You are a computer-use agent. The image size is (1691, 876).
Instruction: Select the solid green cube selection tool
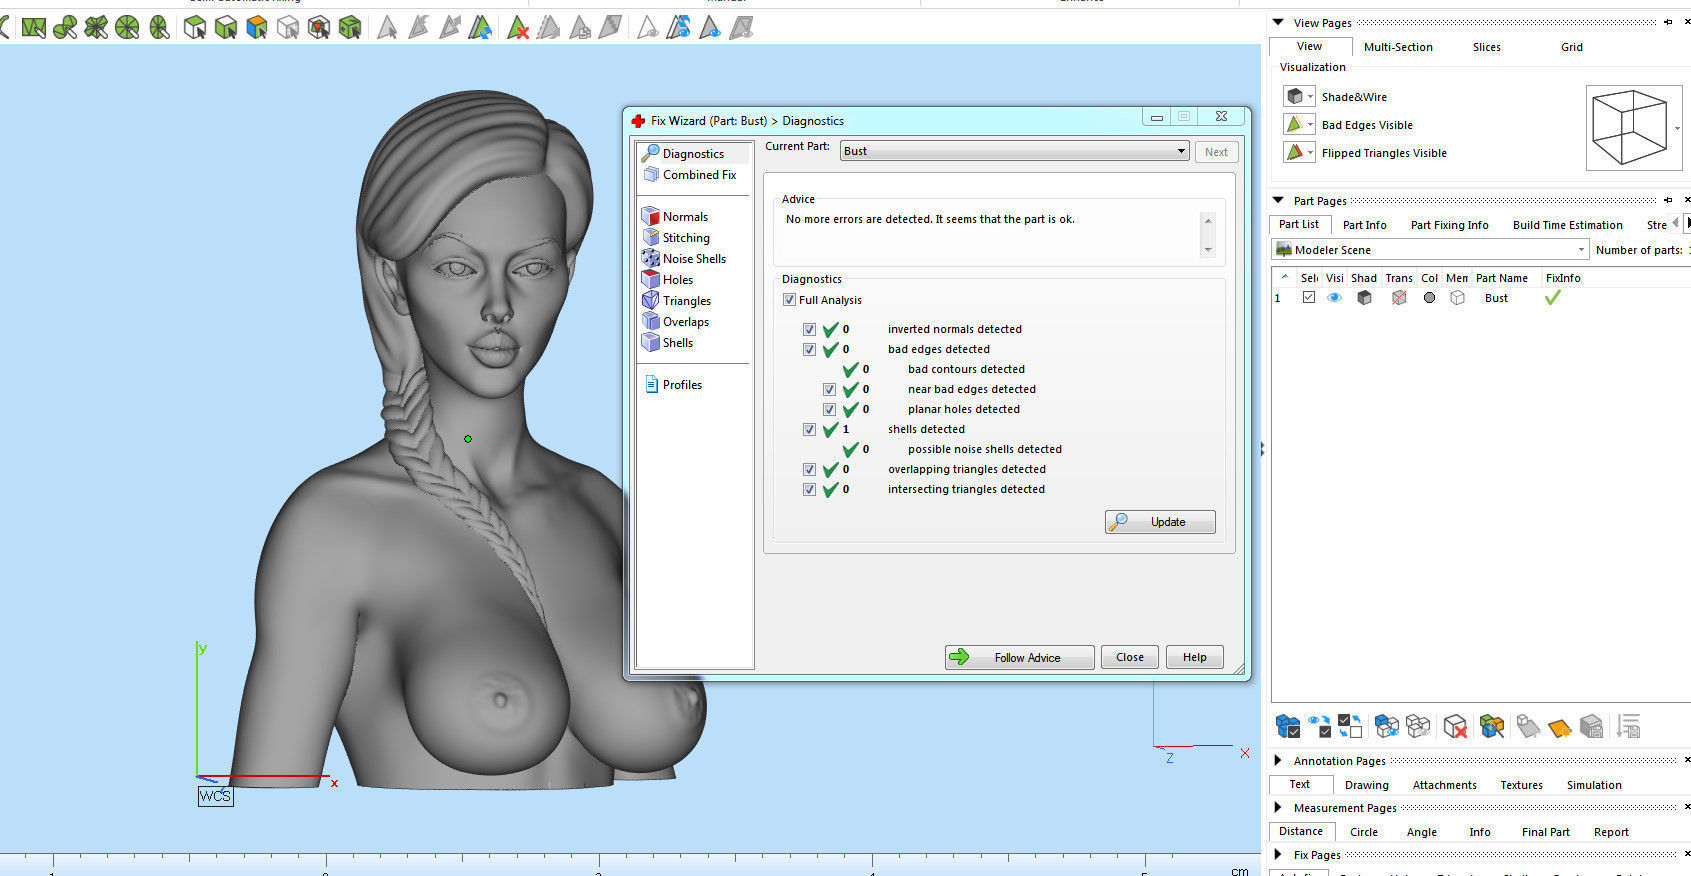pos(350,28)
